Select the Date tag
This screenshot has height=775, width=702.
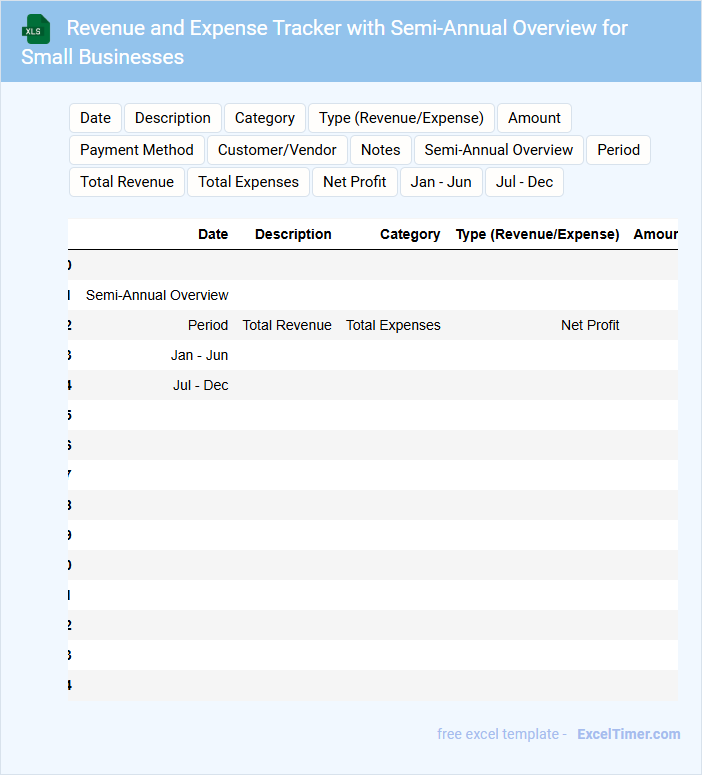pos(95,118)
